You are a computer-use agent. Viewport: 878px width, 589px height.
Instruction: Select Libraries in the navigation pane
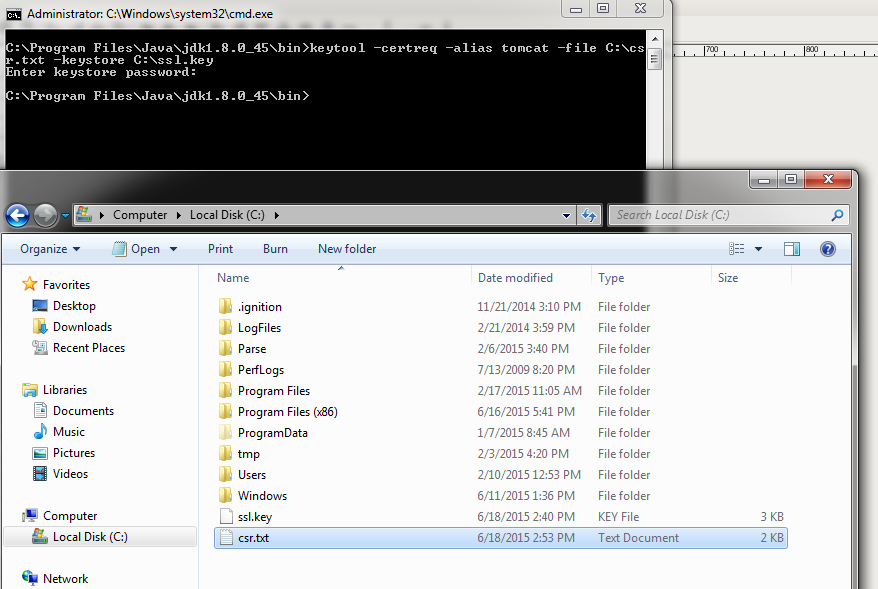pyautogui.click(x=65, y=390)
